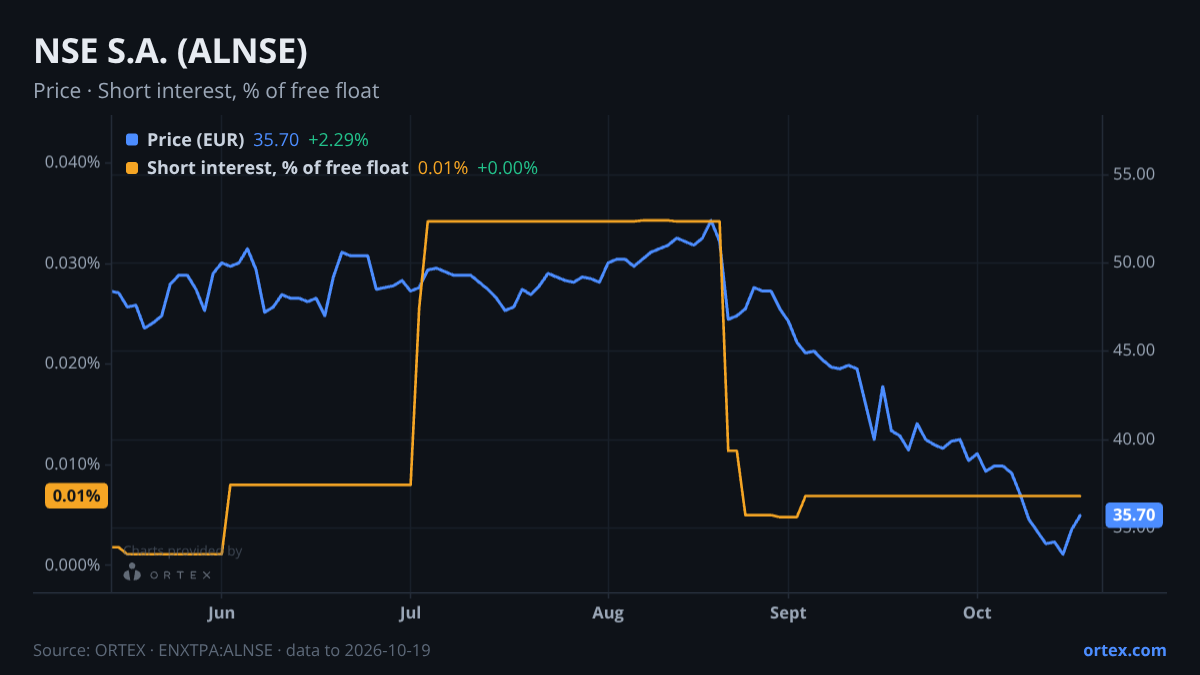
Task: Click the Jul x-axis label
Action: click(410, 612)
